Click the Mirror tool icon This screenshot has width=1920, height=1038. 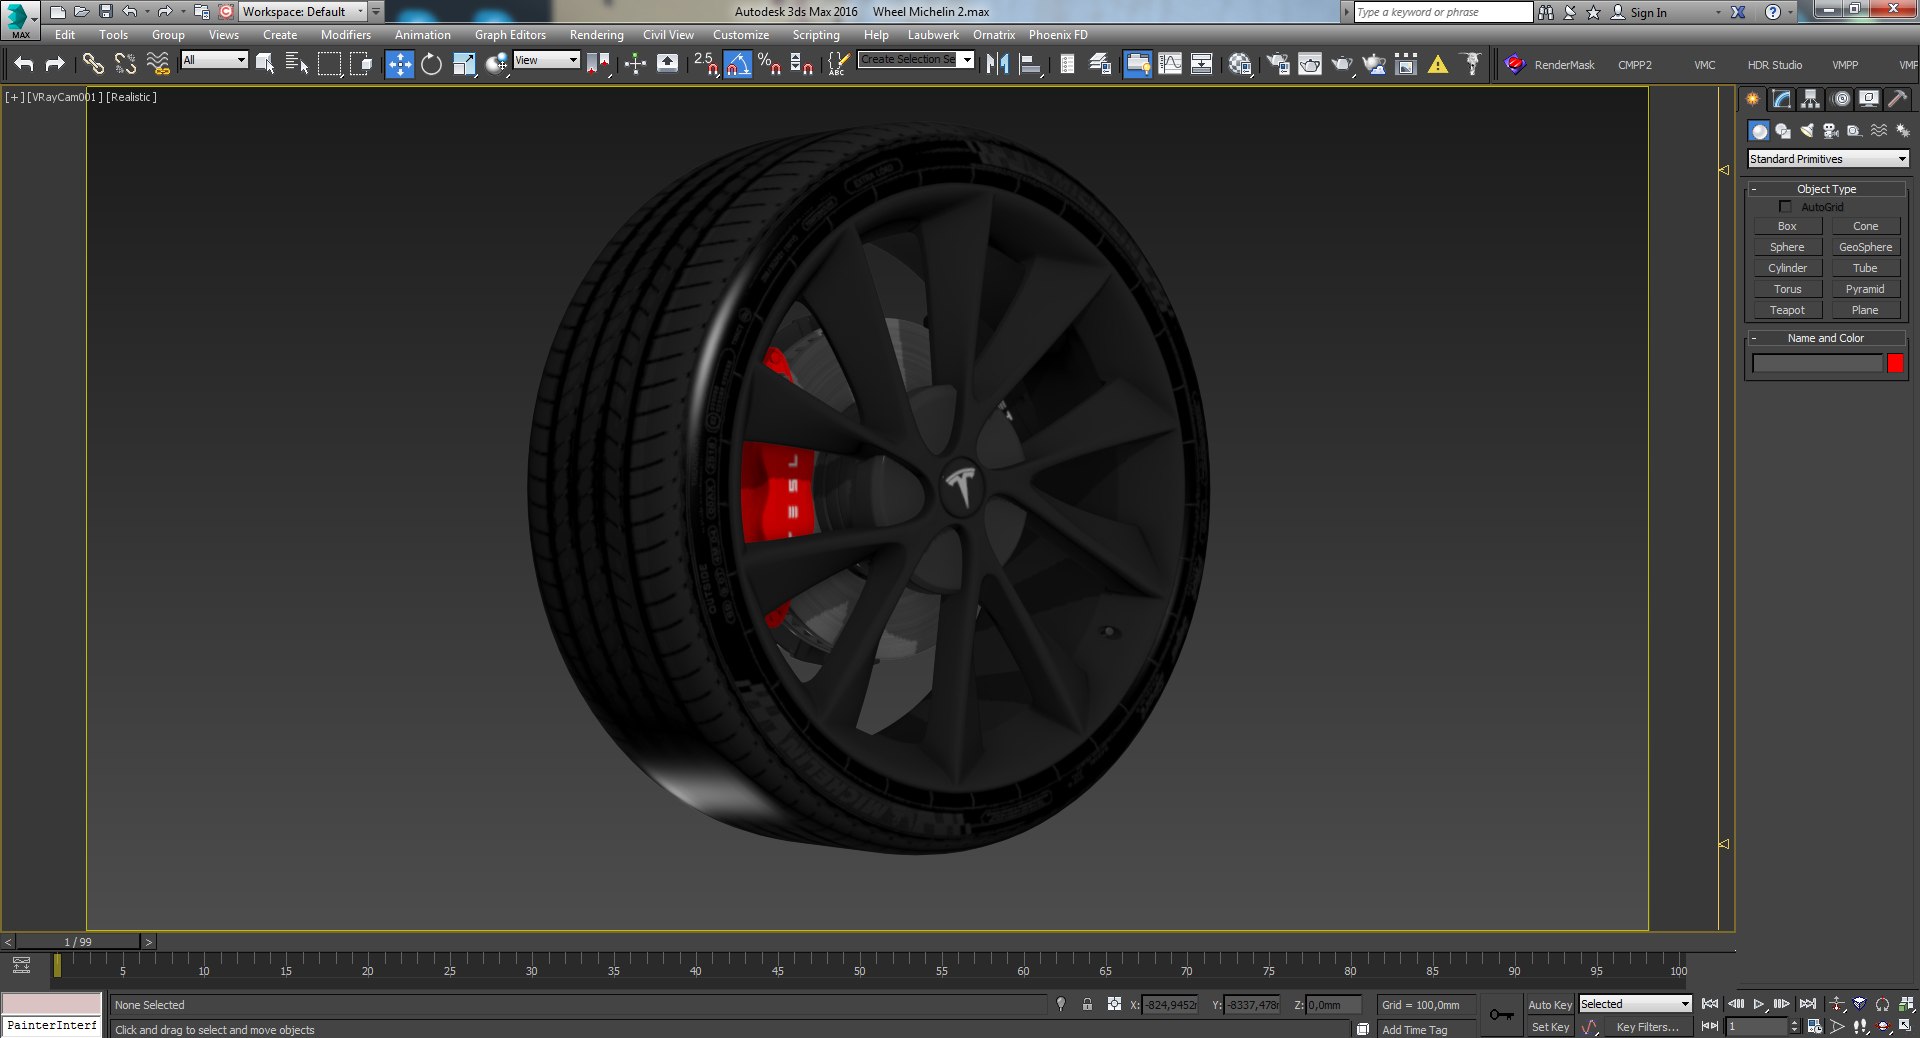coord(997,64)
